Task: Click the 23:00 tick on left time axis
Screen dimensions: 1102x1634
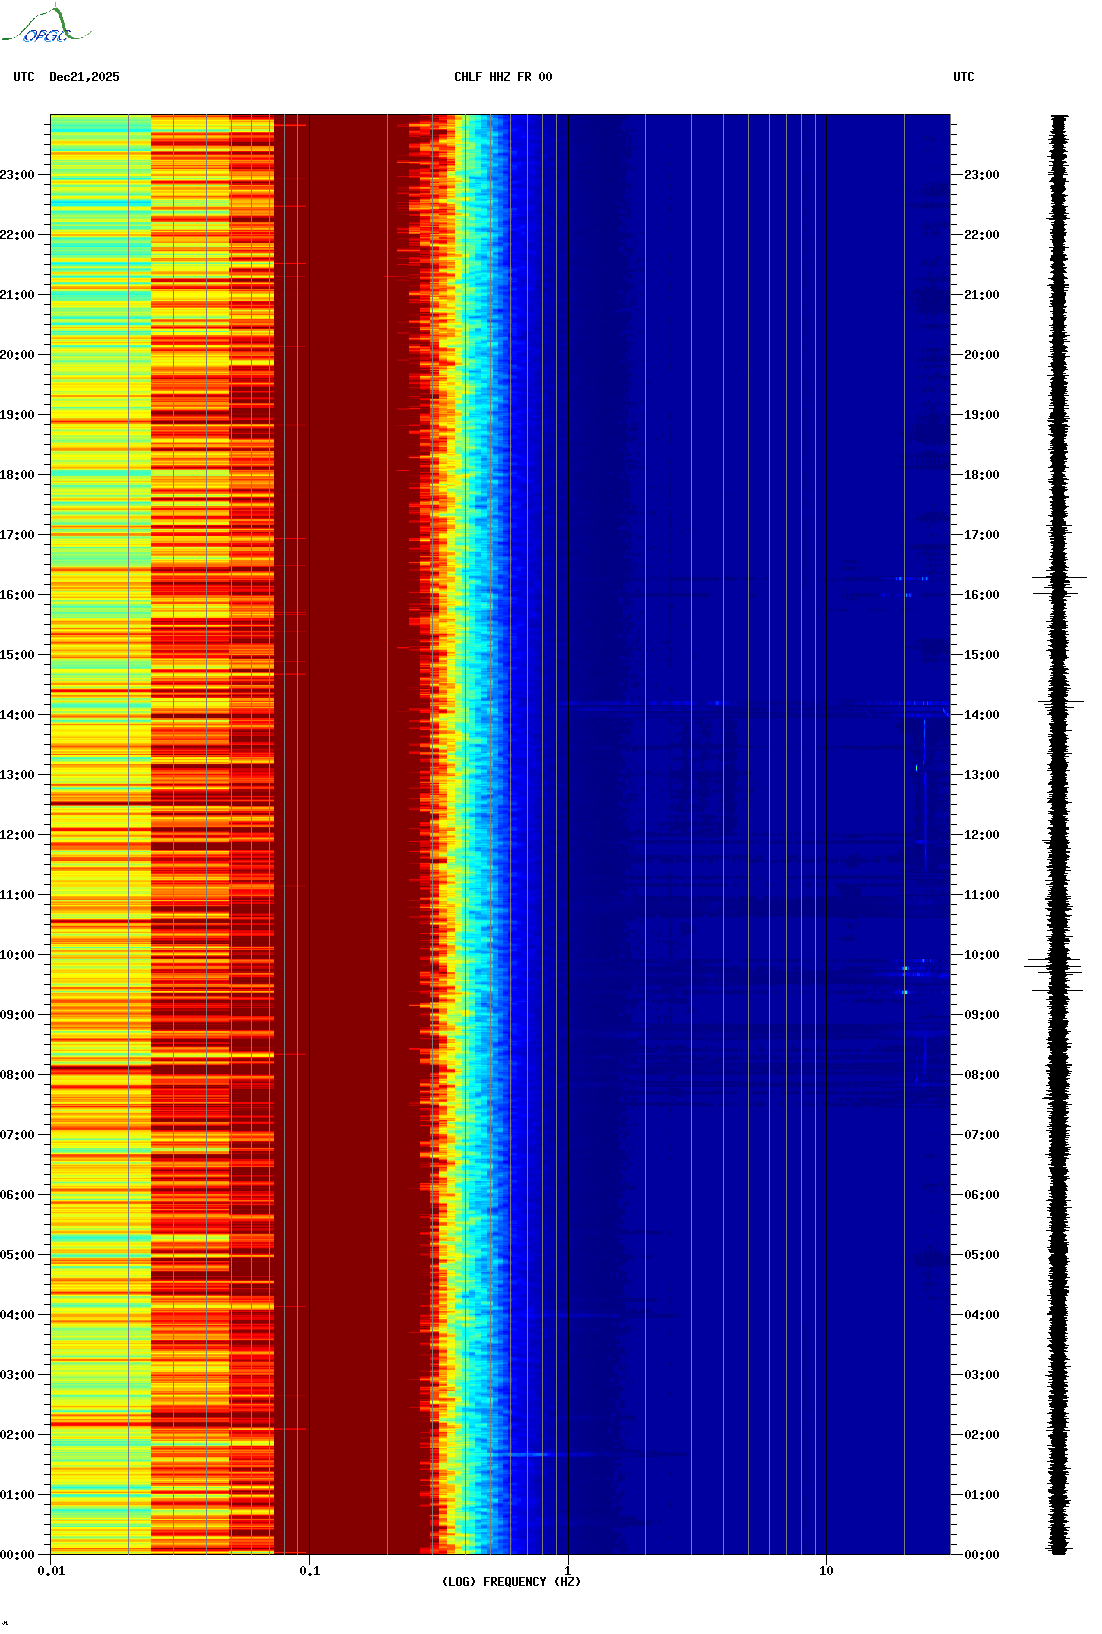Action: 18,175
